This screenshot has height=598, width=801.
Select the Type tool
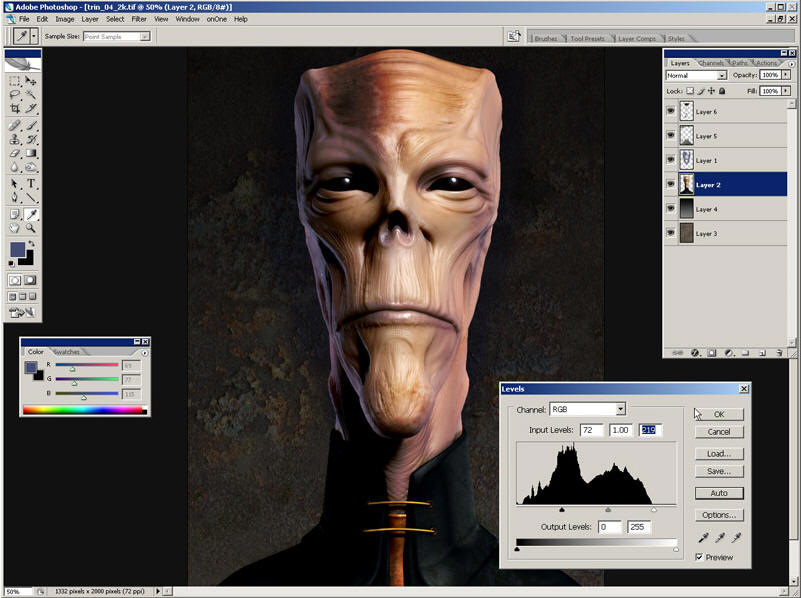[x=31, y=183]
